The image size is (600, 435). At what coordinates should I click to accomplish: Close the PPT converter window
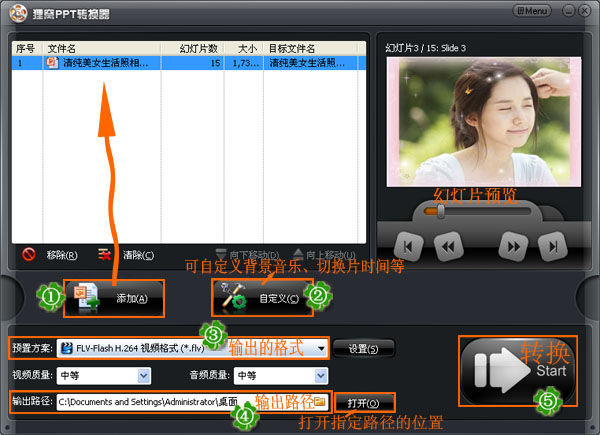point(584,11)
